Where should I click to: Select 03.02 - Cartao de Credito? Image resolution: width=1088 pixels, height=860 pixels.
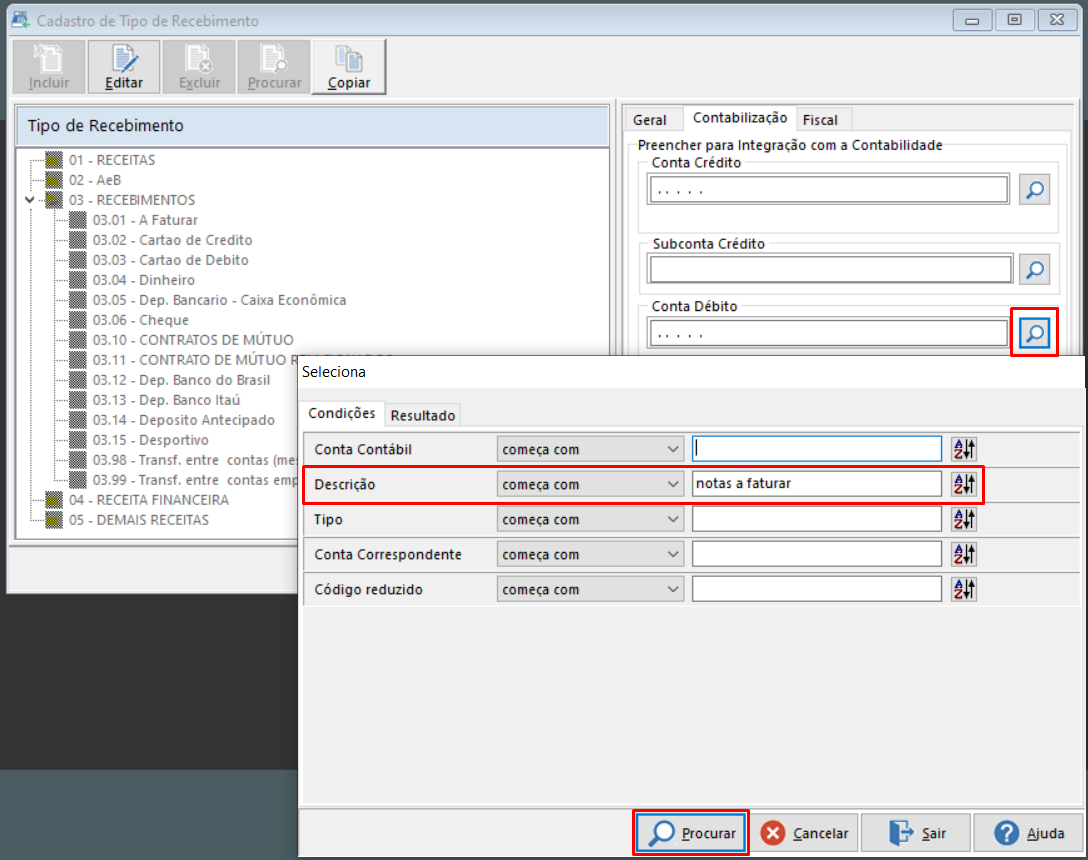tap(173, 240)
